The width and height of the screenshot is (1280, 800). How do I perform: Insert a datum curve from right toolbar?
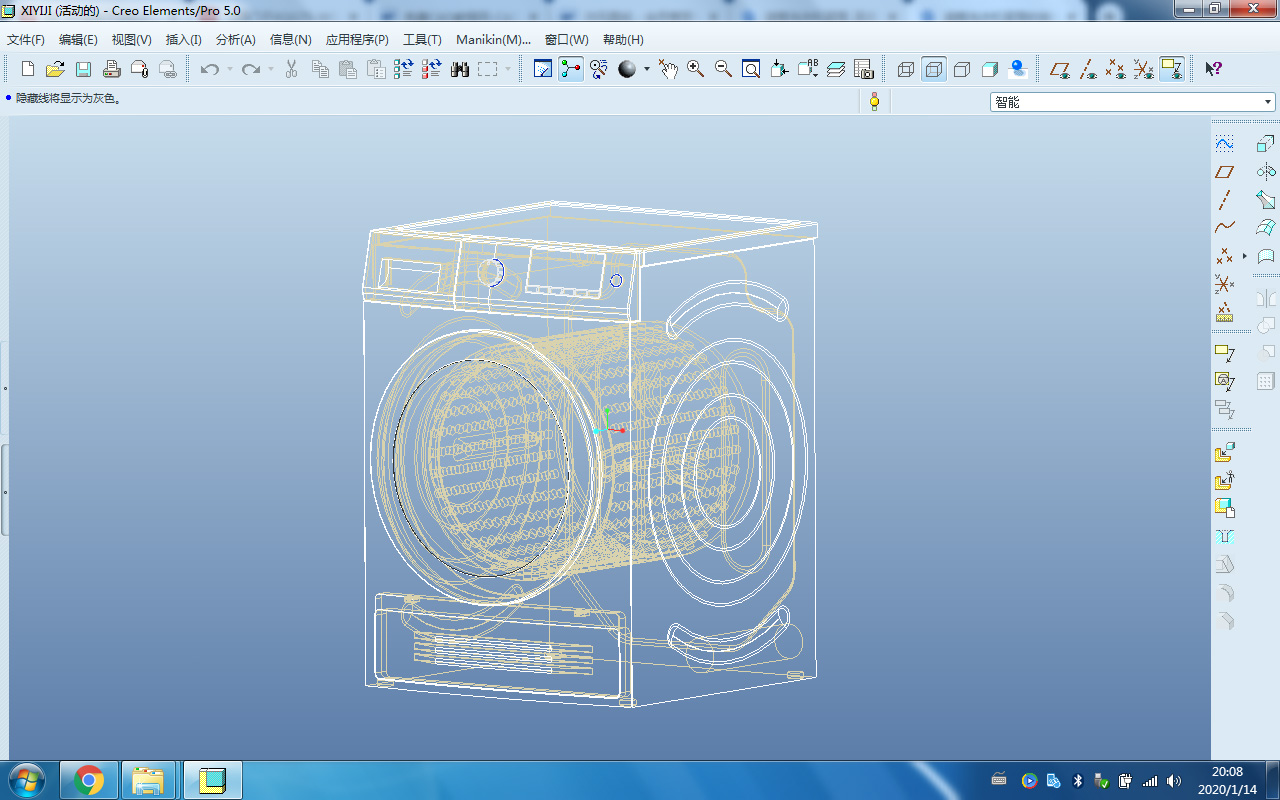pyautogui.click(x=1224, y=228)
